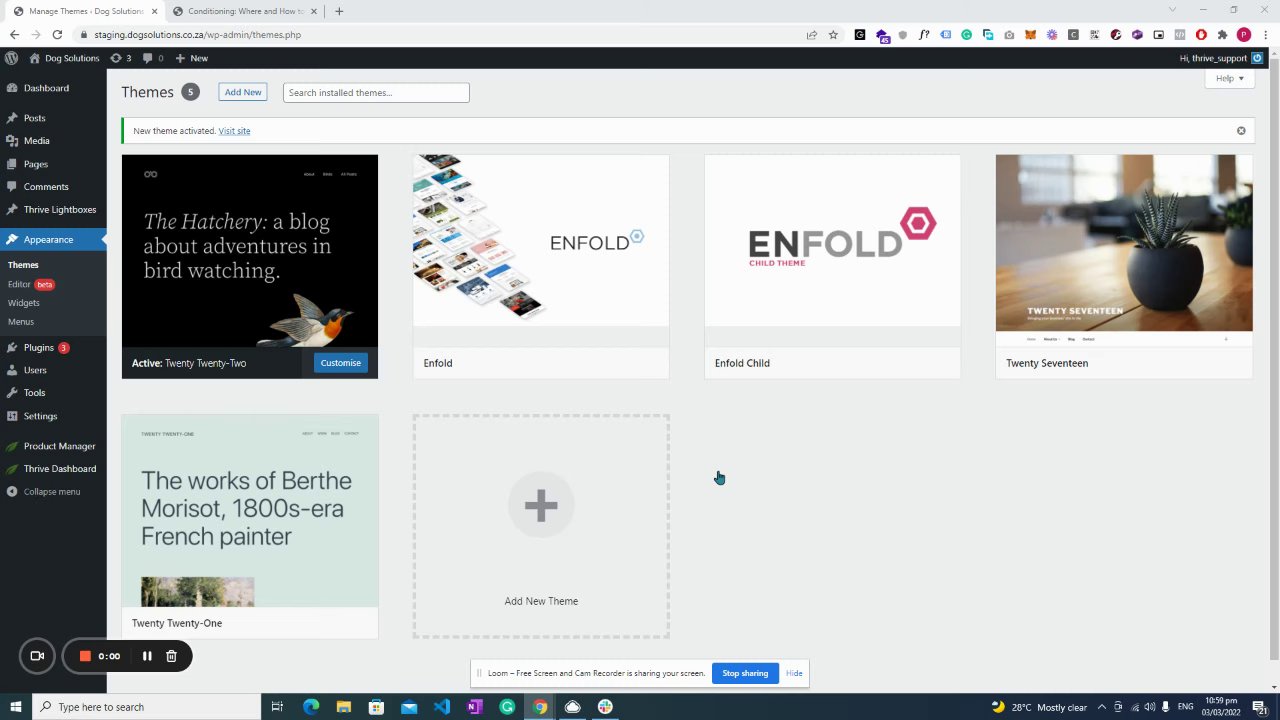Delete the Loom recording with trash icon
Viewport: 1280px width, 720px height.
[171, 656]
